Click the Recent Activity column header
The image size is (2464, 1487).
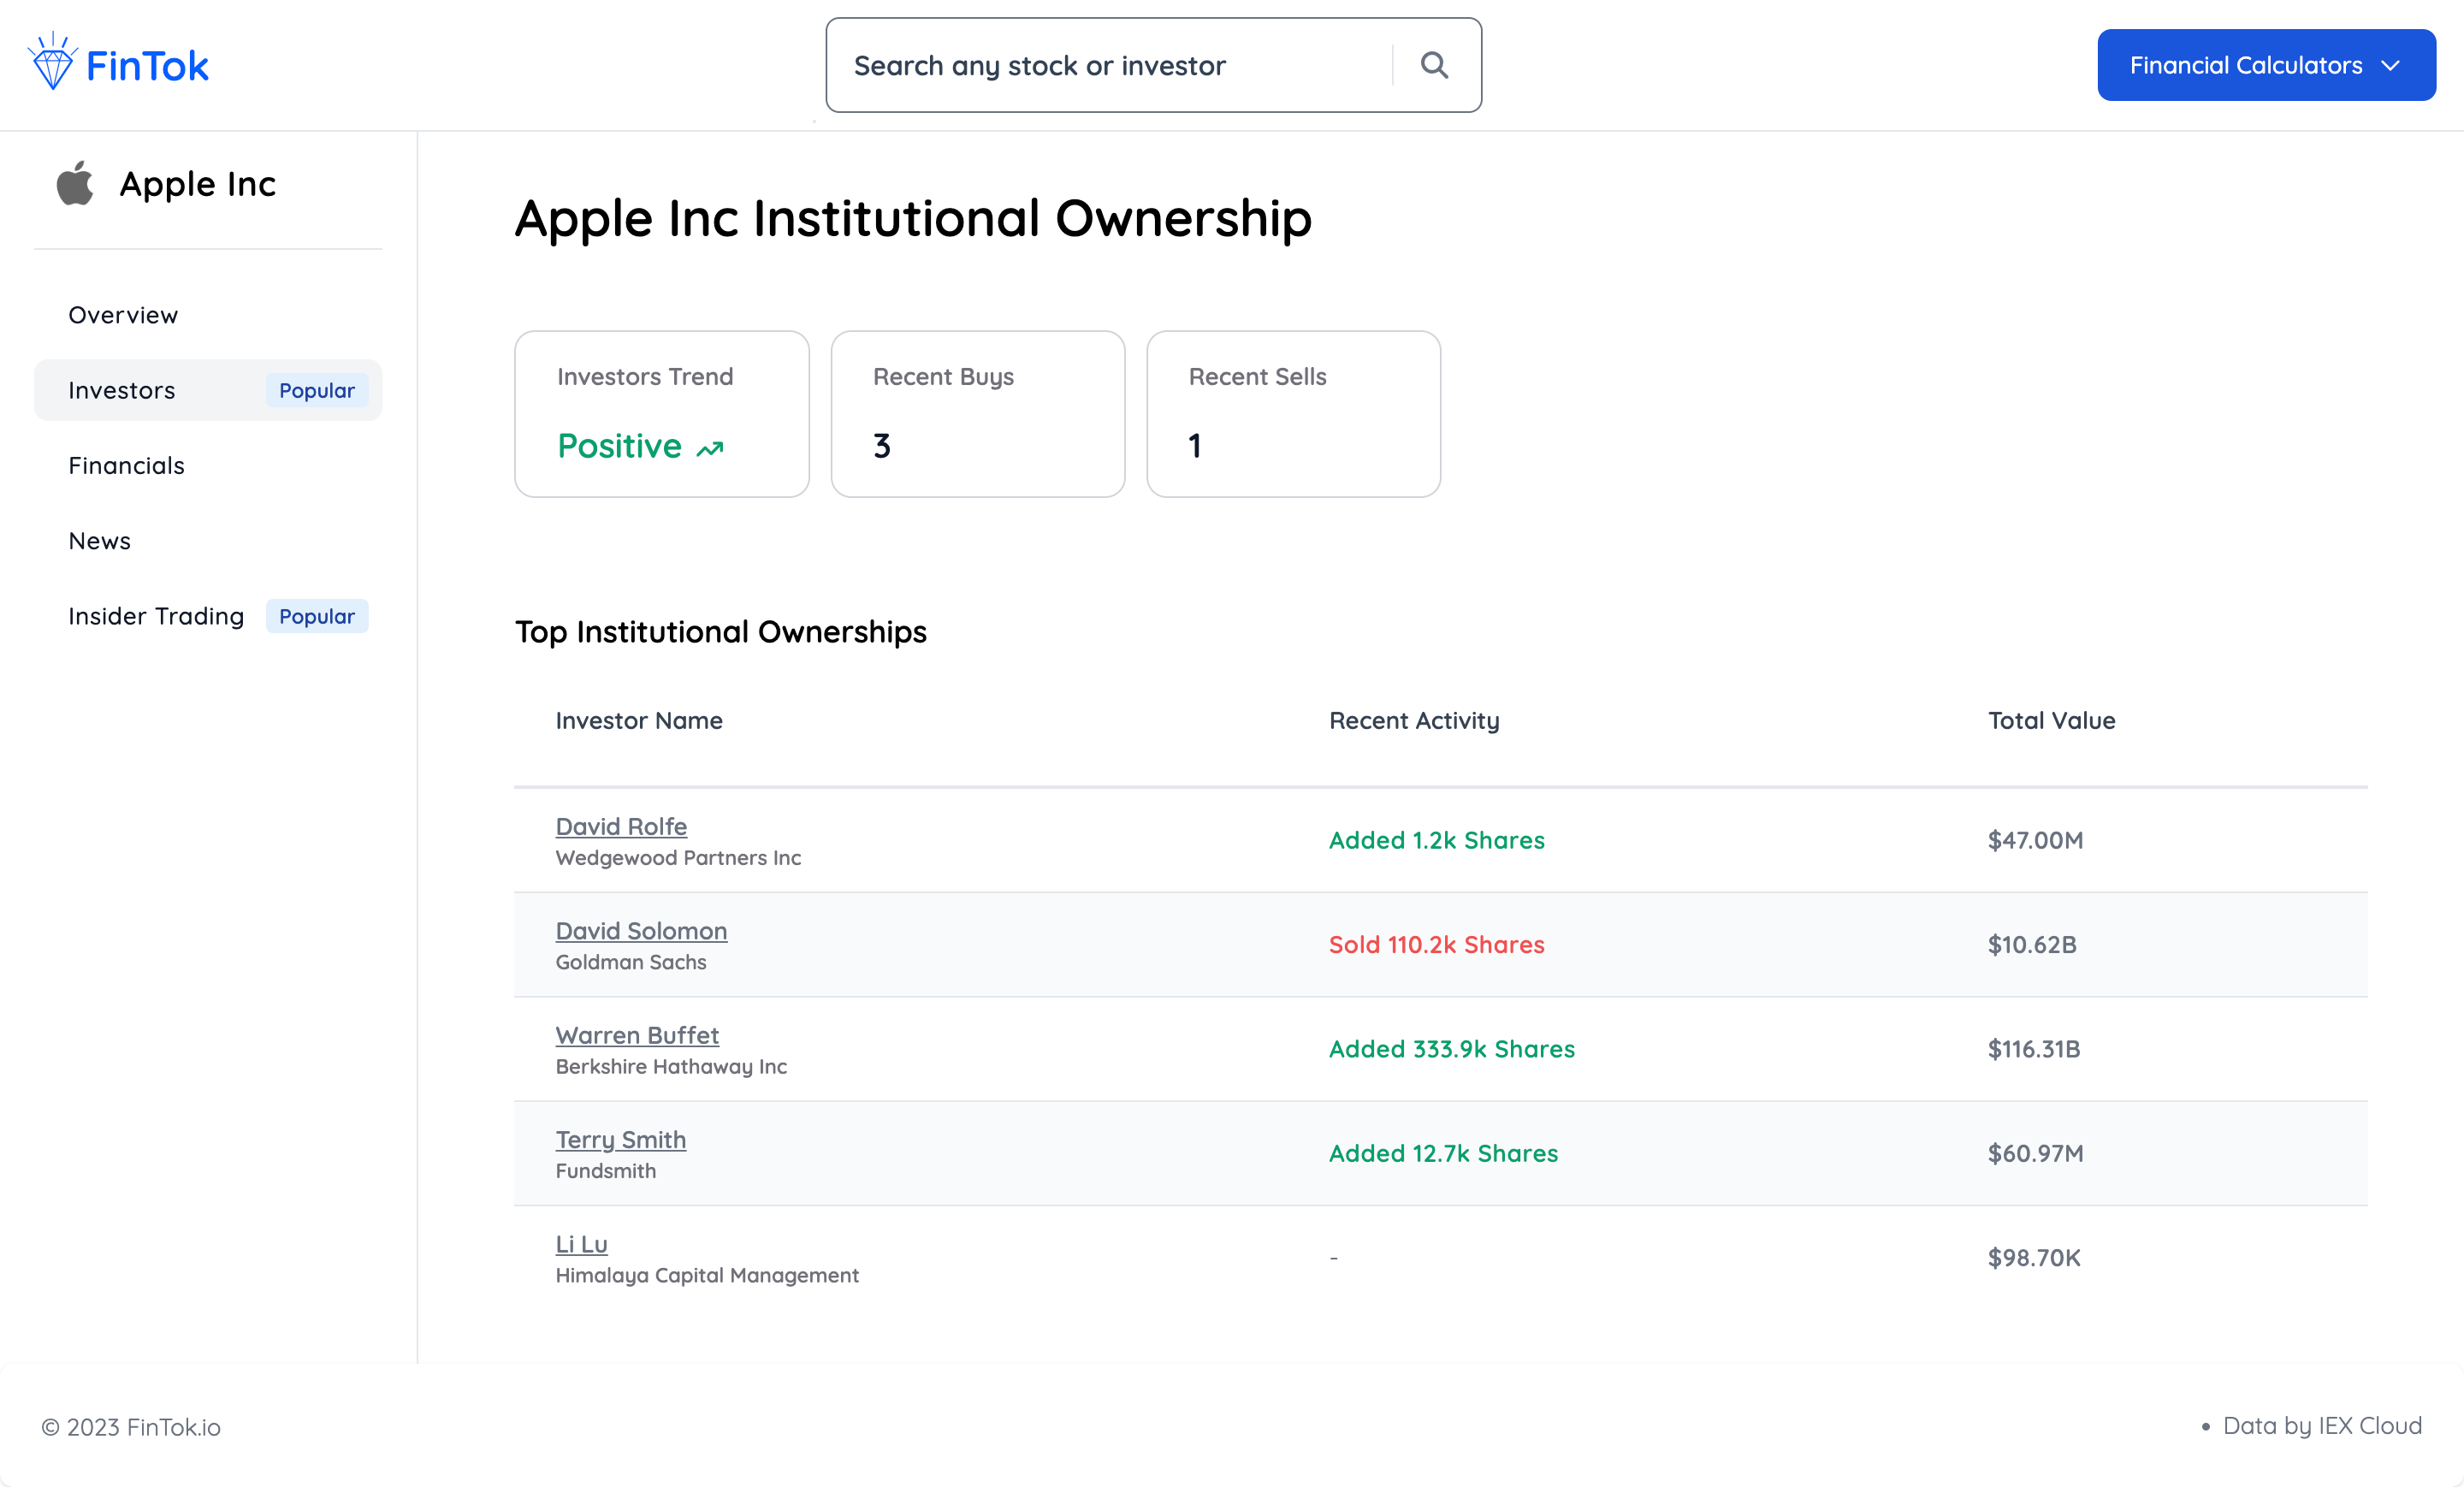click(1414, 721)
